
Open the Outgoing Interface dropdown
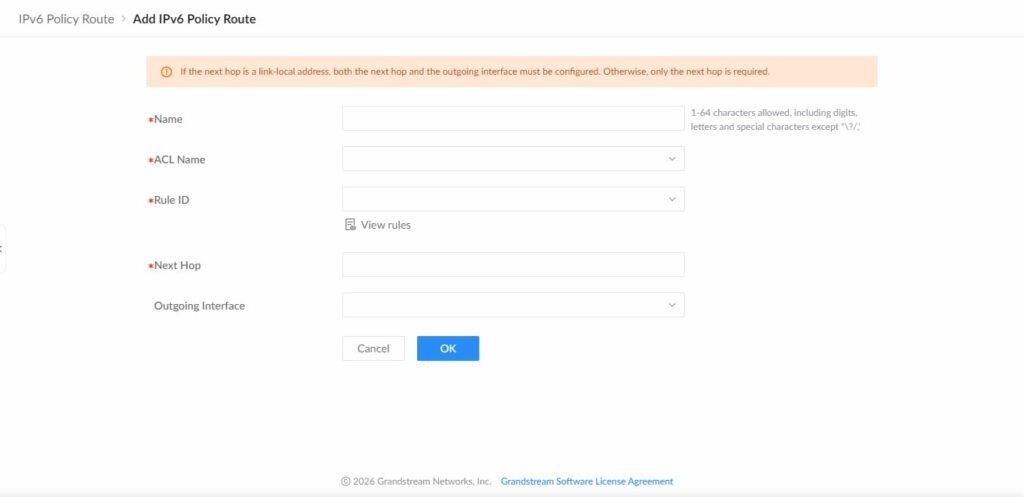[x=513, y=305]
